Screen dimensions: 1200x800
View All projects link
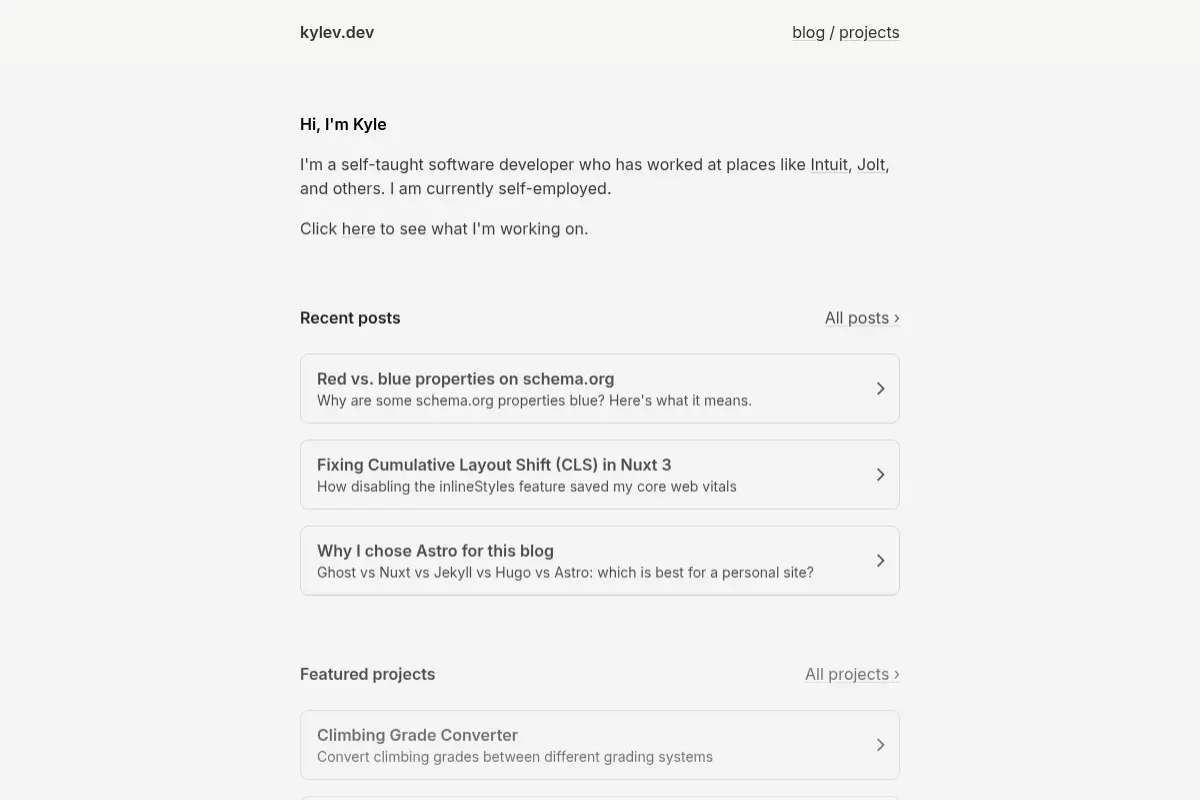coord(852,674)
